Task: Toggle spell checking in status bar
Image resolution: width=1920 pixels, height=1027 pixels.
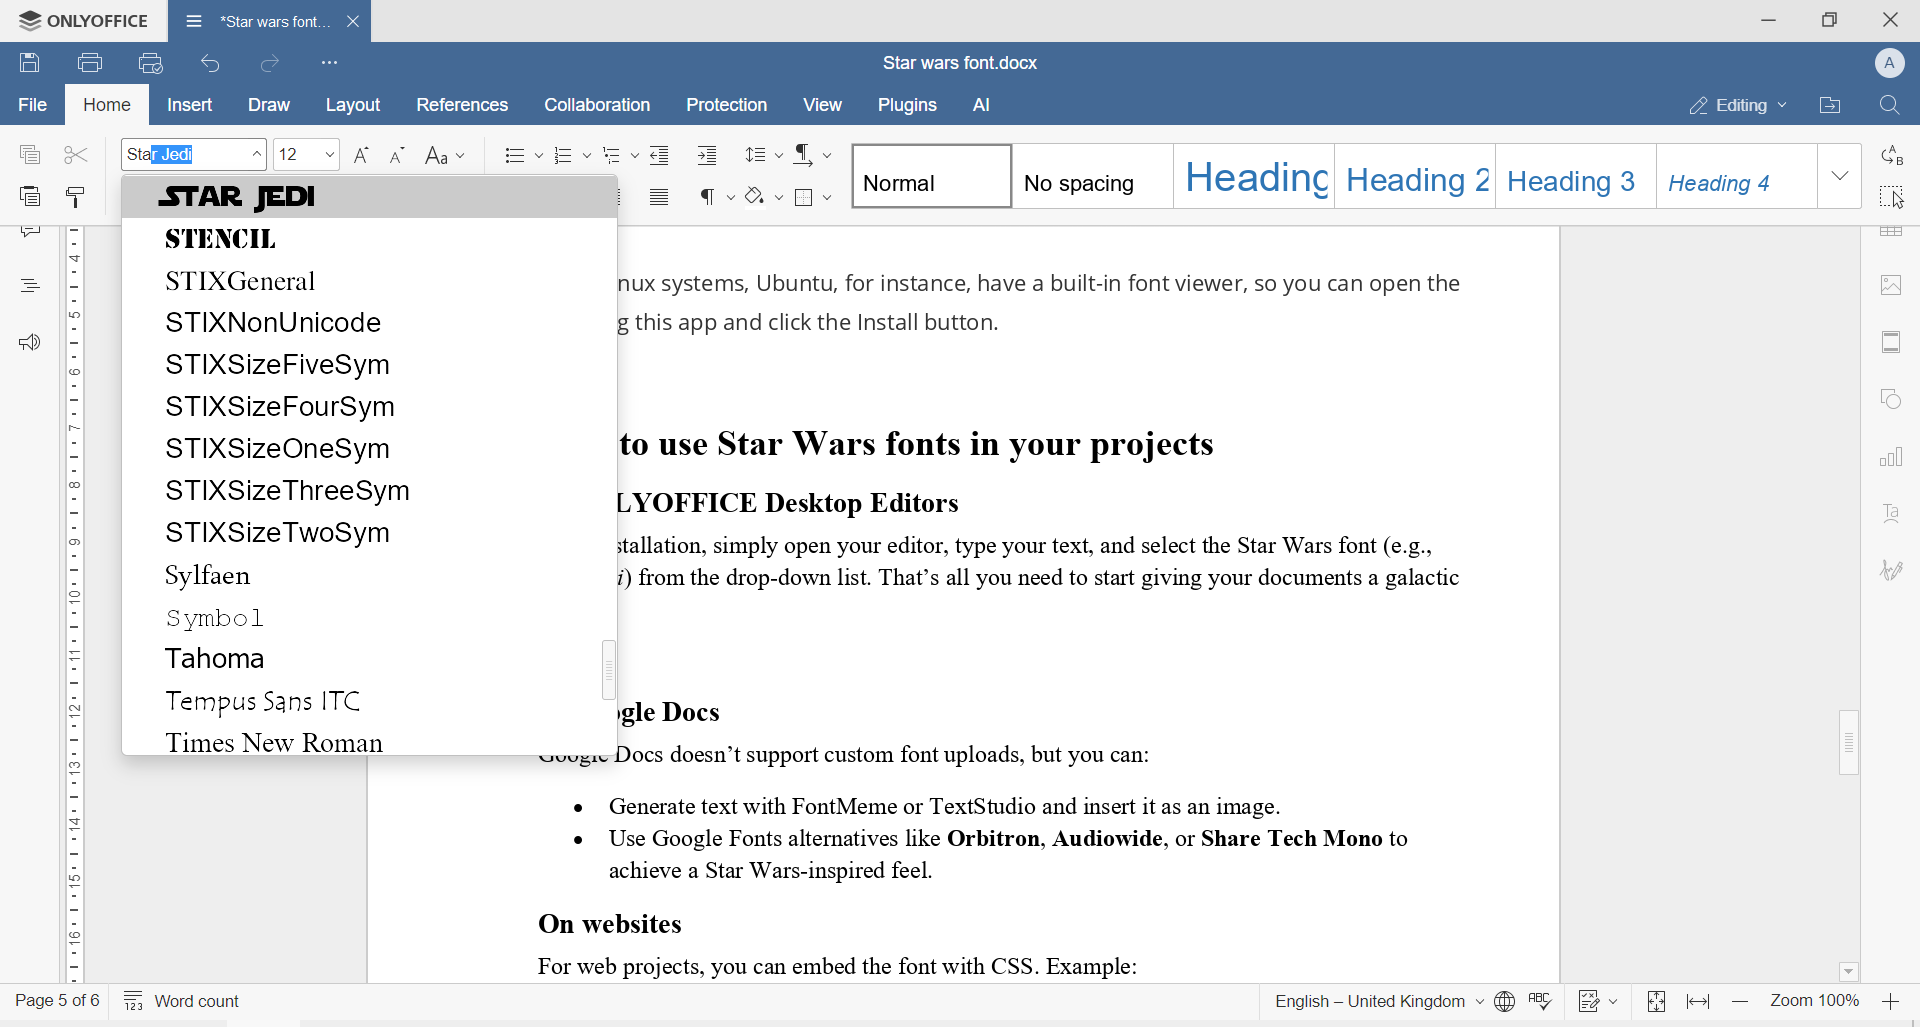Action: coord(1541,1001)
